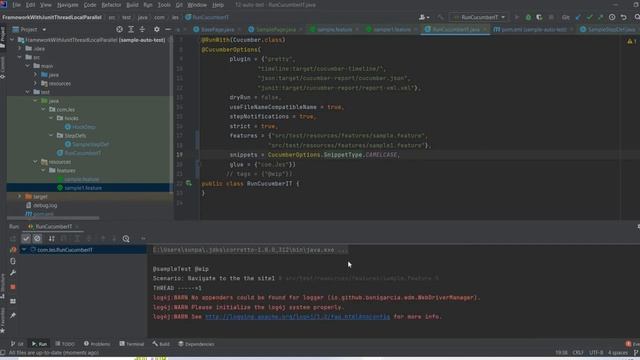
Task: Click Collapse All icon in Project panel
Action: (x=142, y=29)
